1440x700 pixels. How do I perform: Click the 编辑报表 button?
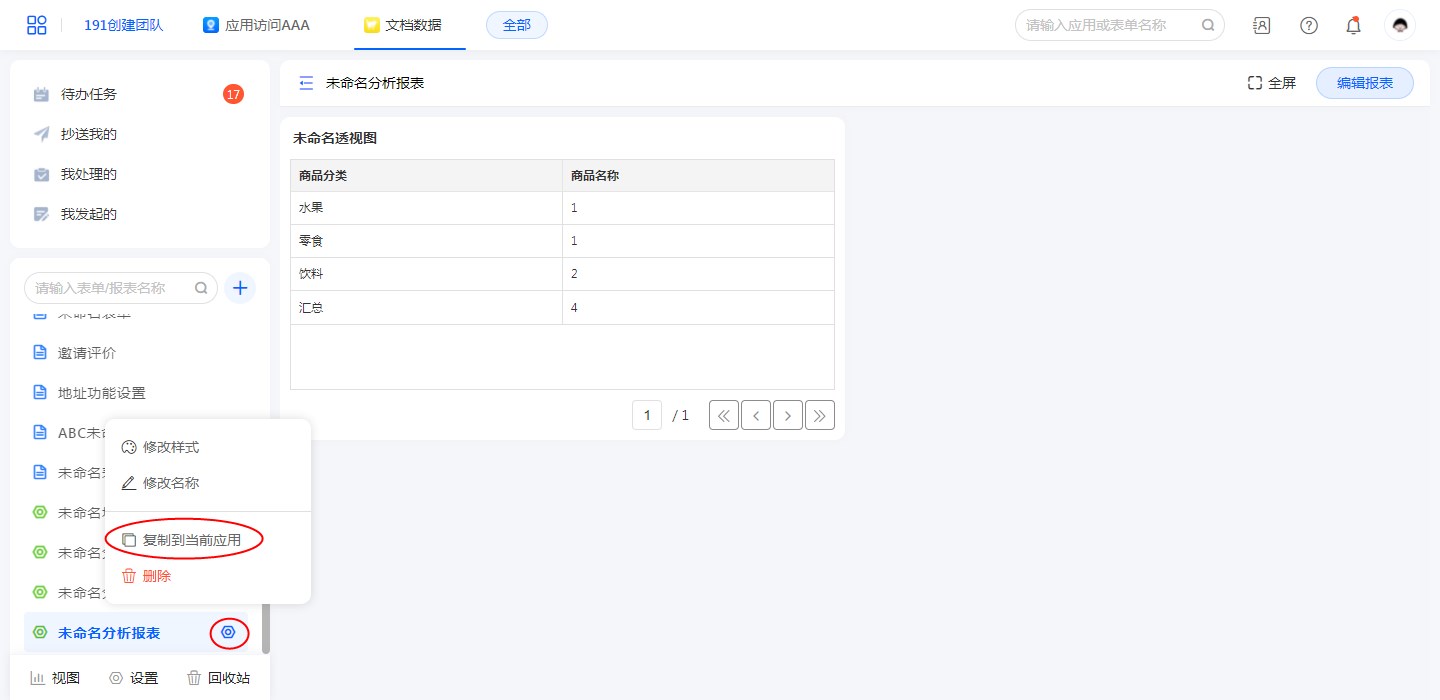coord(1364,83)
